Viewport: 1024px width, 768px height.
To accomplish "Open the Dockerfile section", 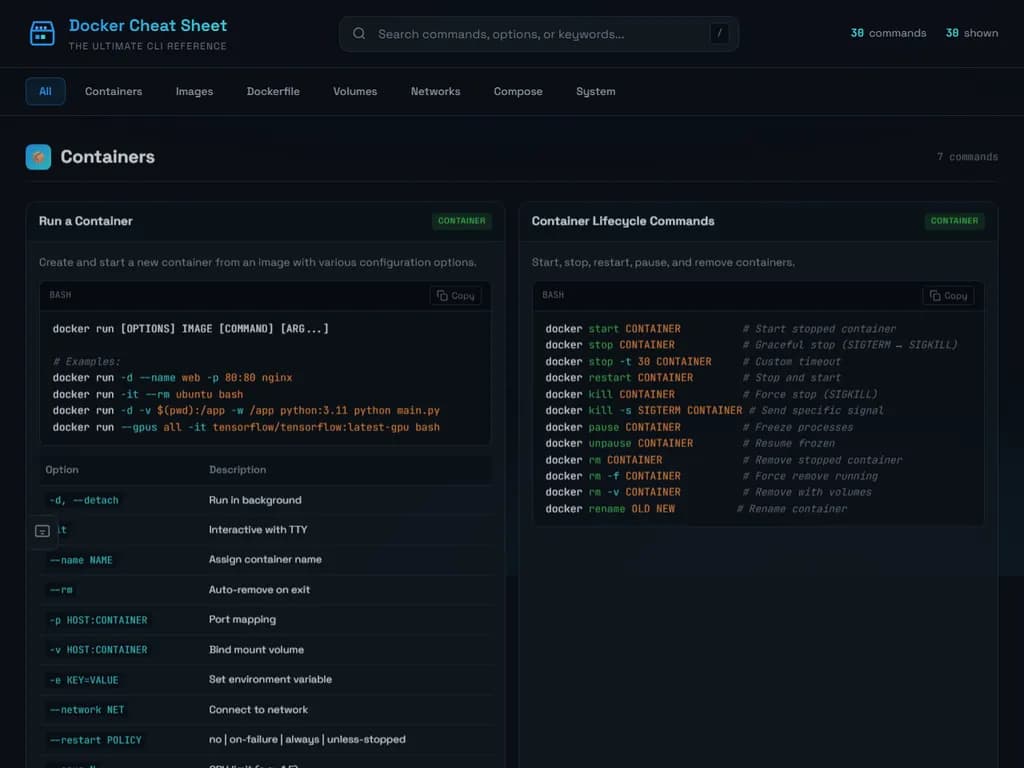I will (273, 91).
